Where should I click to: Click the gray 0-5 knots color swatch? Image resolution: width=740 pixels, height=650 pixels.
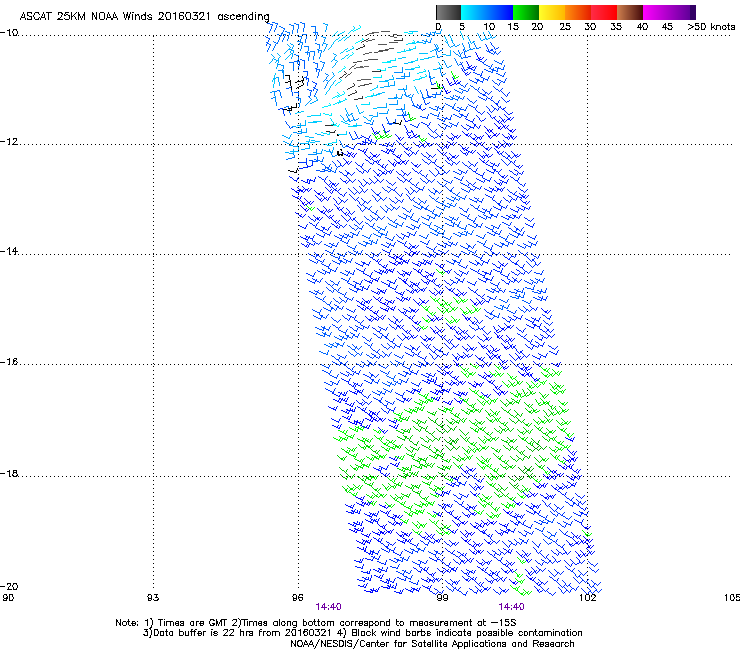[448, 12]
